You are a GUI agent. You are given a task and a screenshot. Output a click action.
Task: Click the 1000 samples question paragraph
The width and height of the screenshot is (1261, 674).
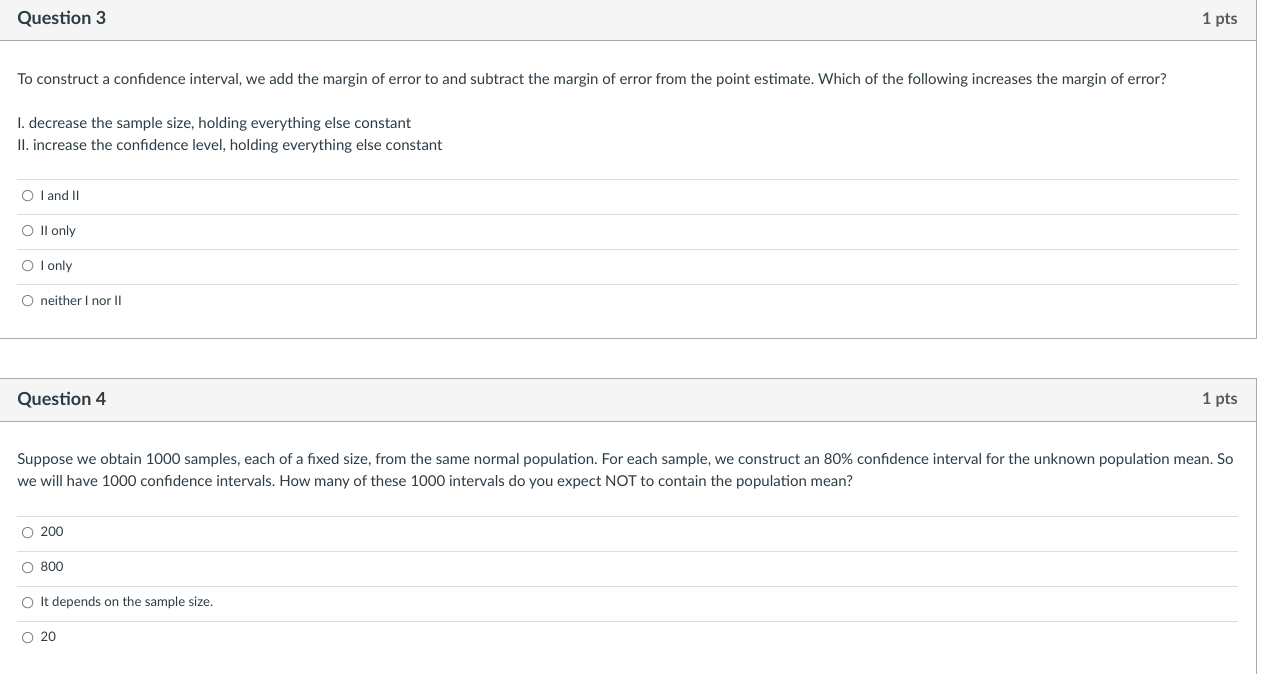(625, 470)
